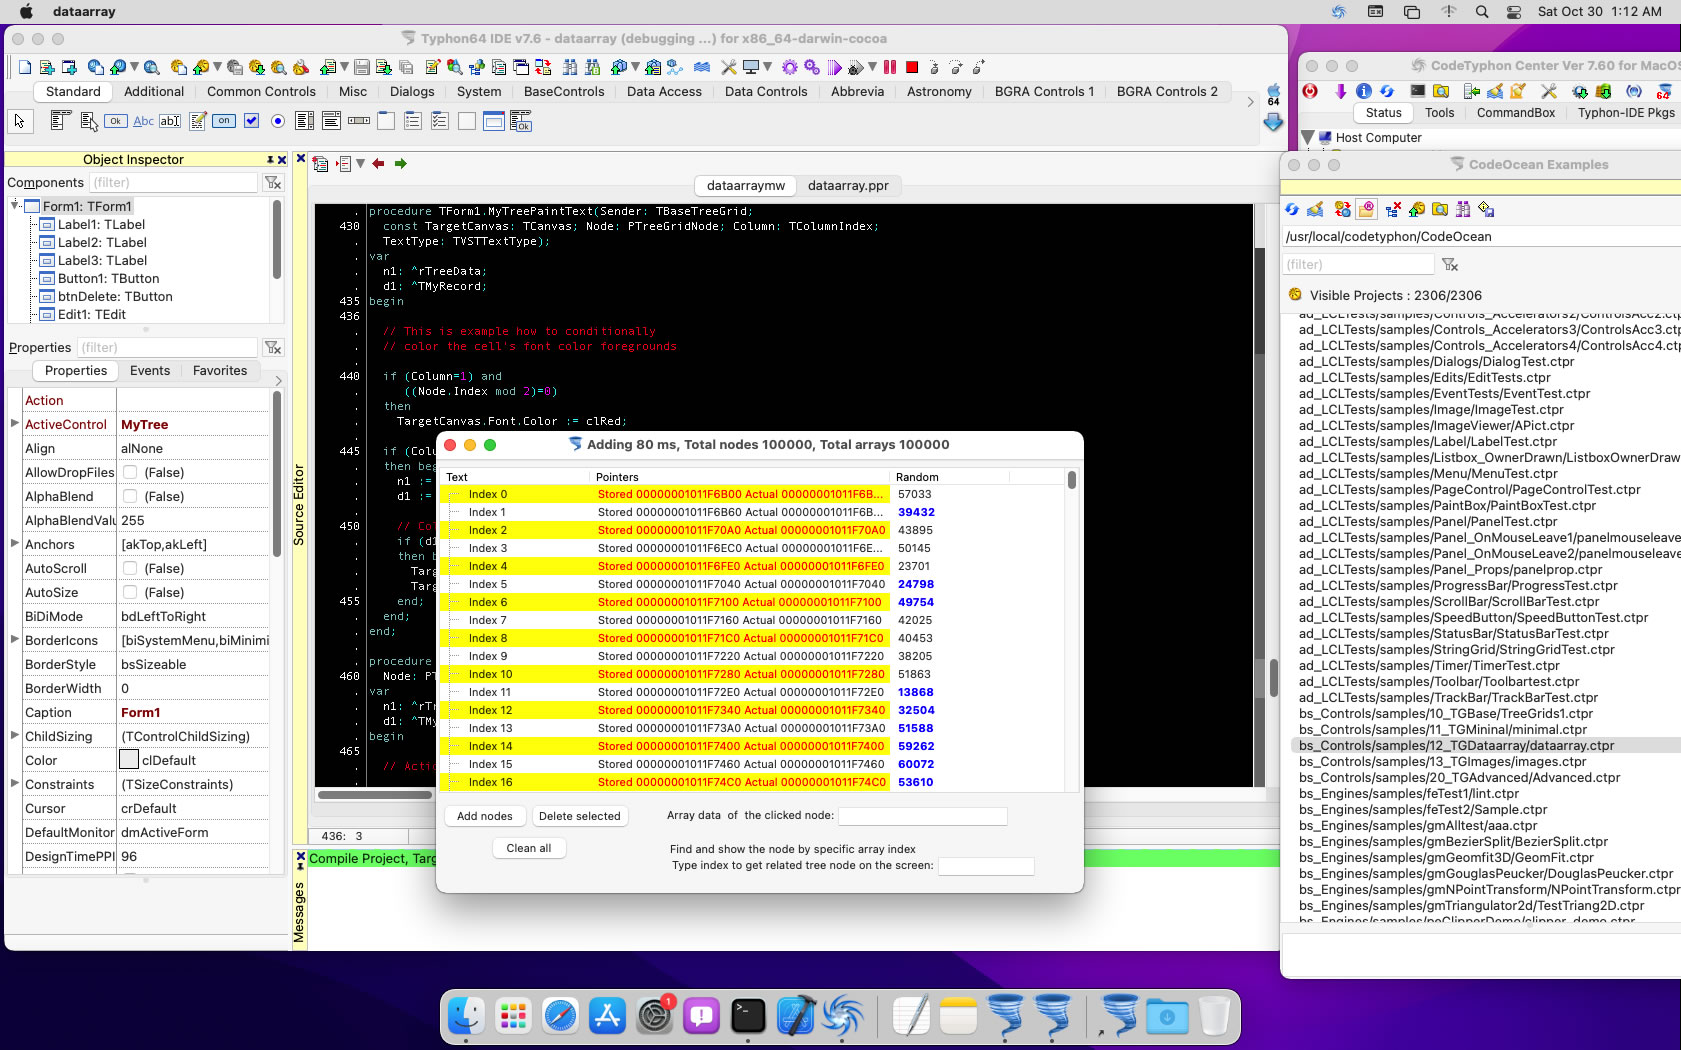
Task: Click the red Stop debugging square icon
Action: pyautogui.click(x=912, y=67)
